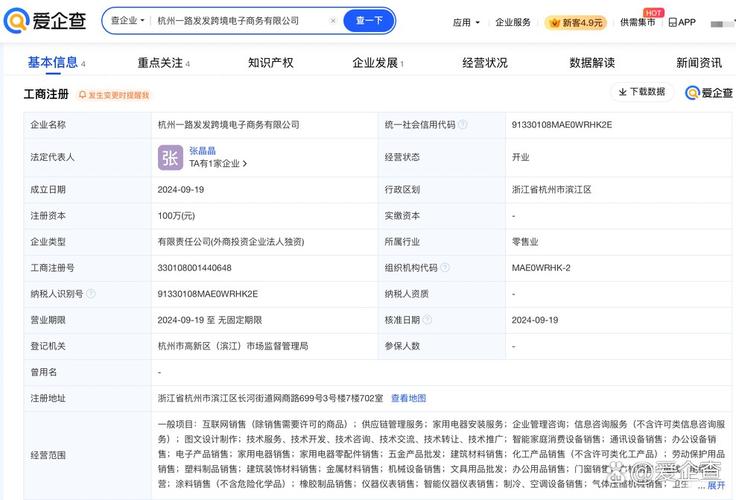Select the registration number 330108001440648

(194, 268)
